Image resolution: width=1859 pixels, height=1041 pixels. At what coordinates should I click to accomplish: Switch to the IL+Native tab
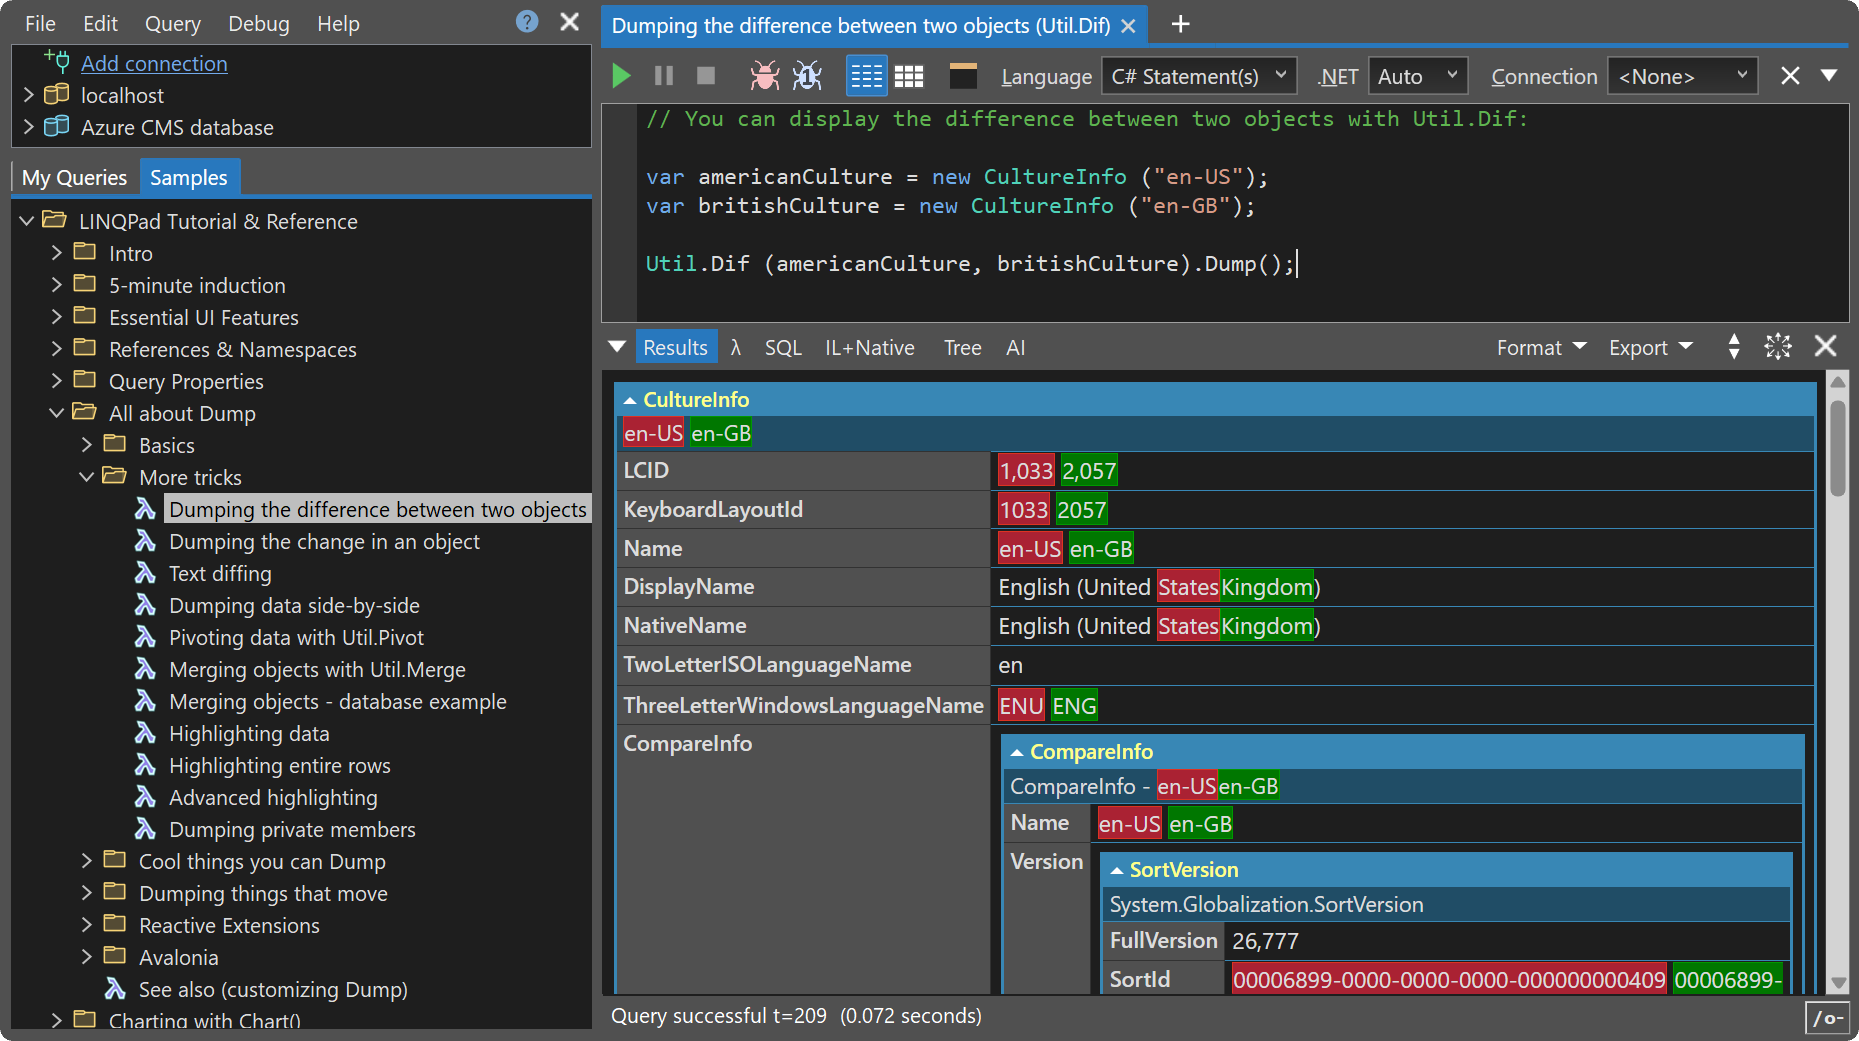pyautogui.click(x=869, y=347)
